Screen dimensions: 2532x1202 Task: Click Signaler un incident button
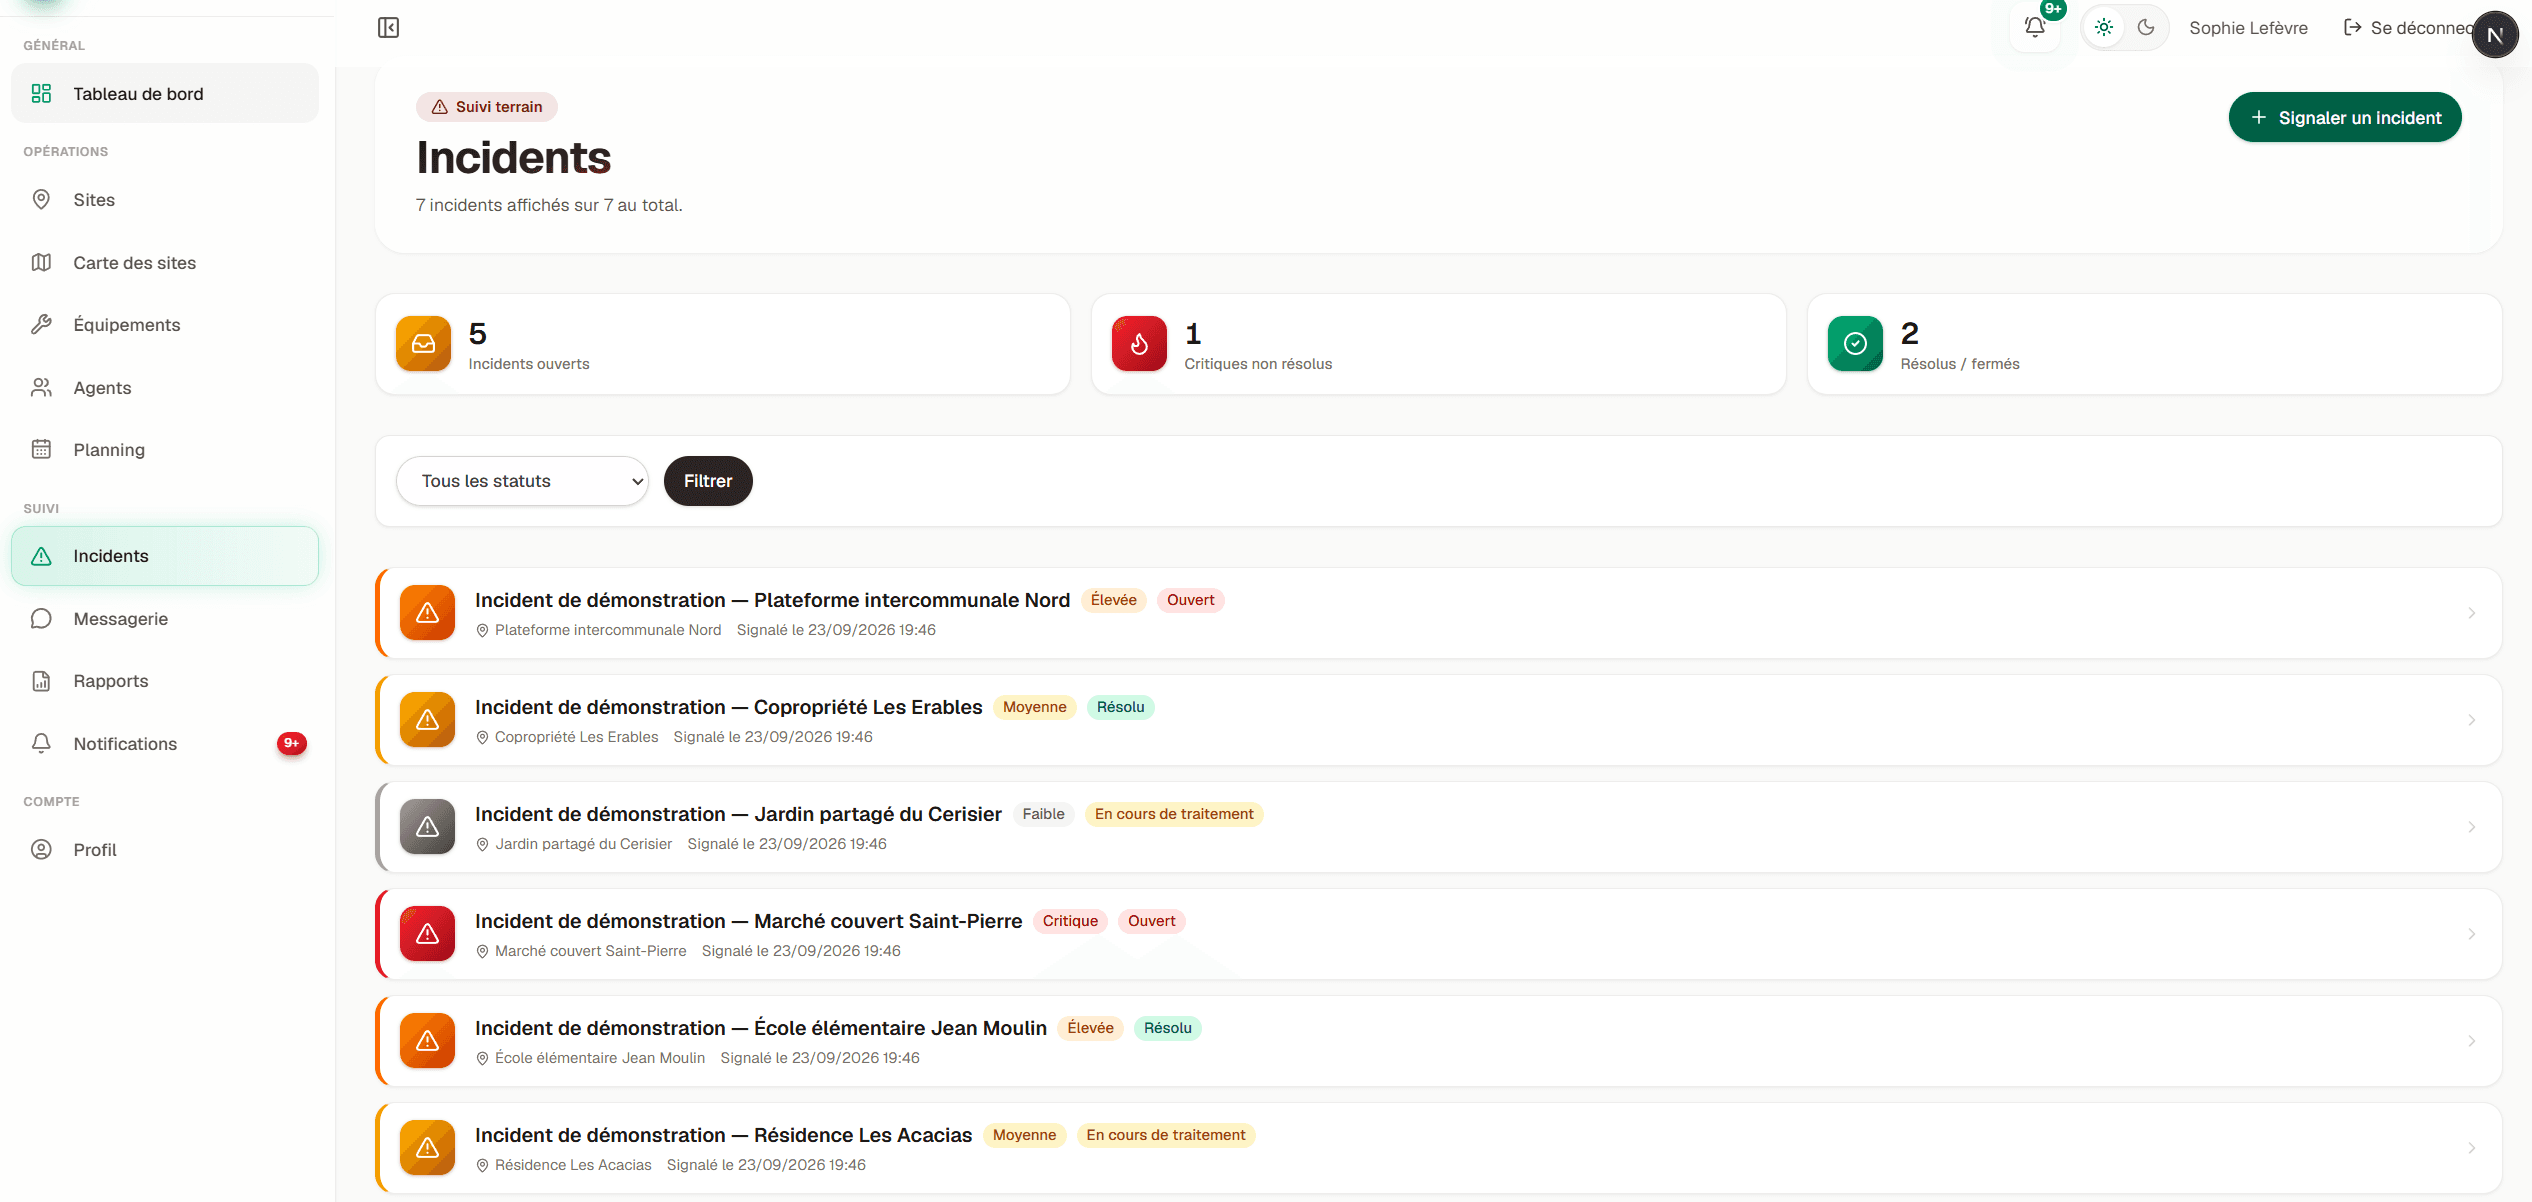pos(2345,118)
